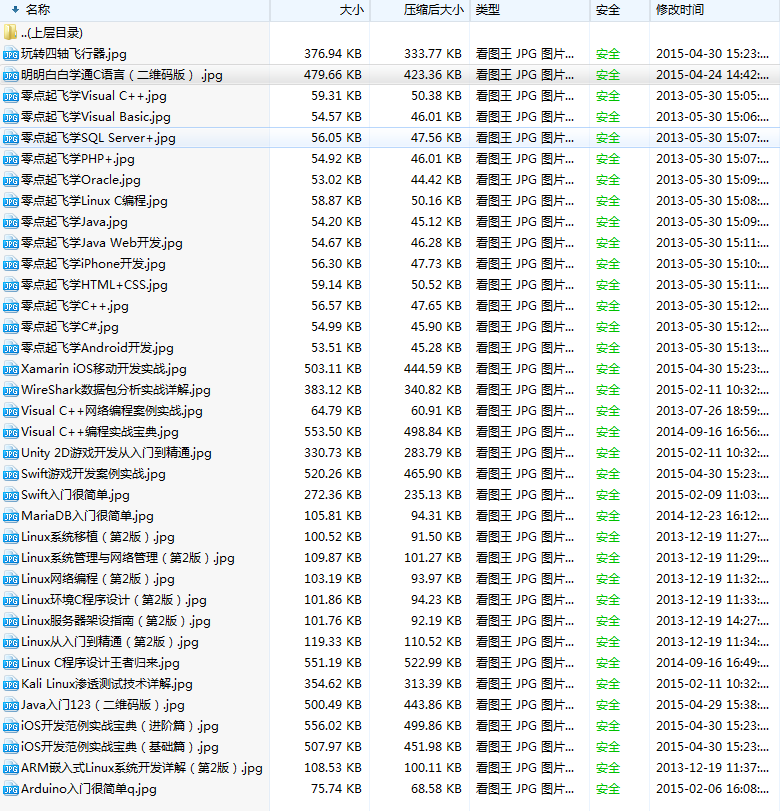Screen dimensions: 780x811
Task: Click JPG icon of Swift入门很简单.jpg
Action: point(11,495)
